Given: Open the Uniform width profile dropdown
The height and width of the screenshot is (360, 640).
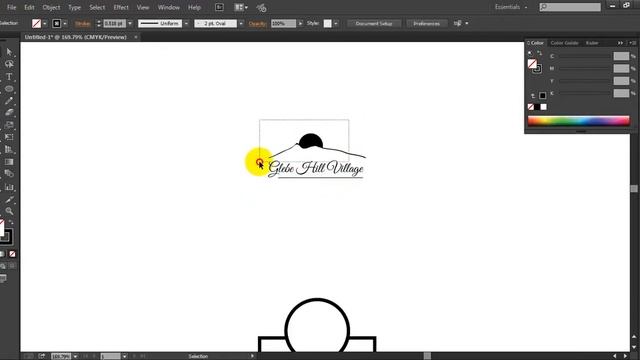Looking at the screenshot, I should tap(186, 24).
